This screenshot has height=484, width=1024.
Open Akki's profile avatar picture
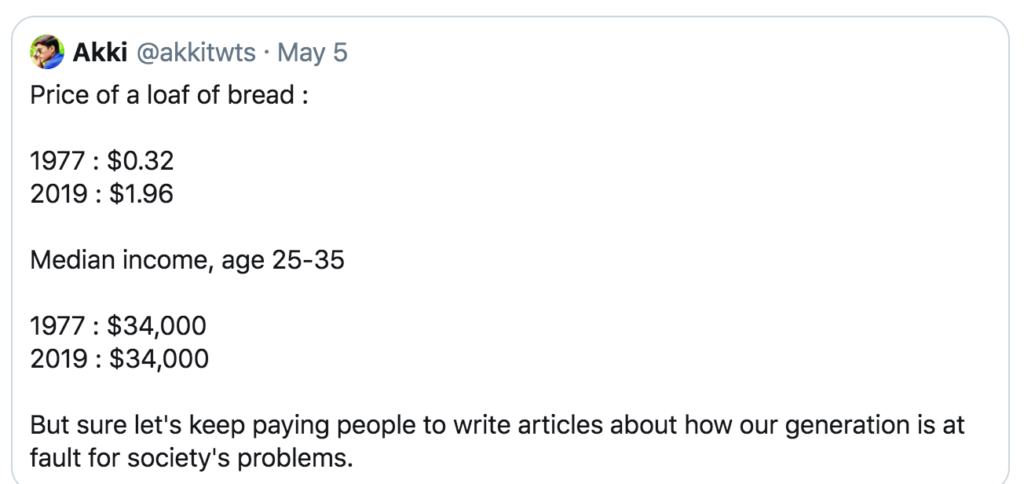[47, 52]
